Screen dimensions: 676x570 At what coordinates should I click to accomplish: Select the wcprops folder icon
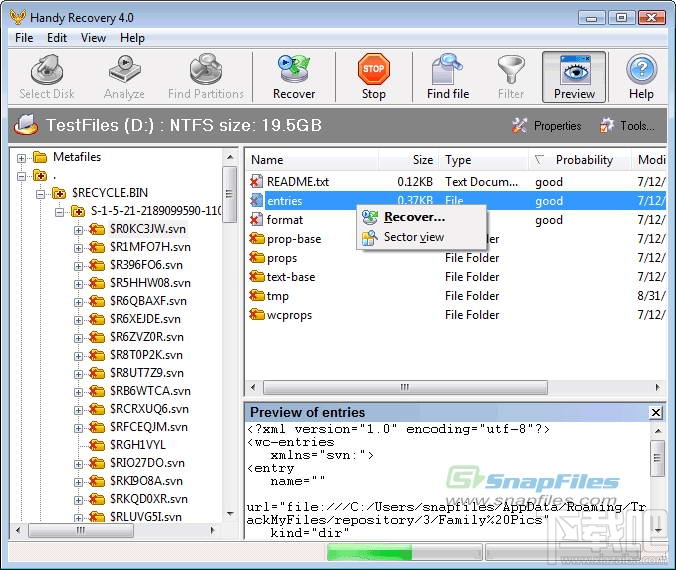tap(257, 314)
